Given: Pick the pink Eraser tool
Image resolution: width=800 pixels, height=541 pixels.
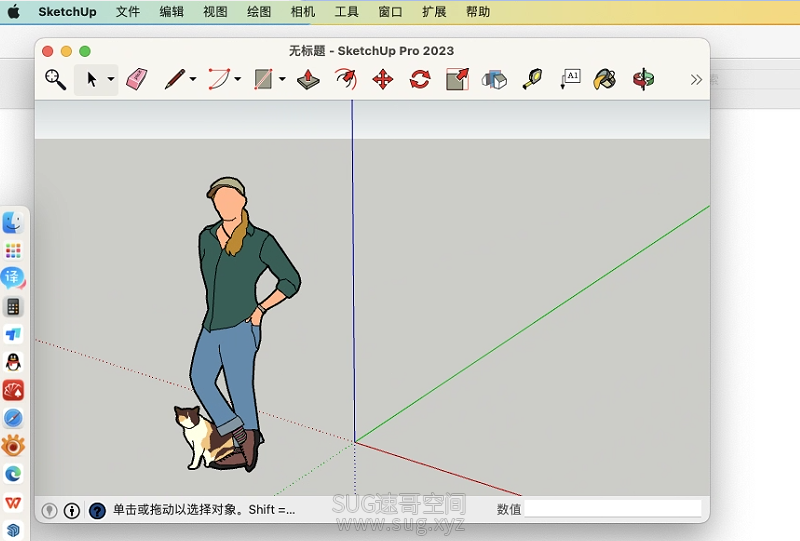Looking at the screenshot, I should 137,80.
